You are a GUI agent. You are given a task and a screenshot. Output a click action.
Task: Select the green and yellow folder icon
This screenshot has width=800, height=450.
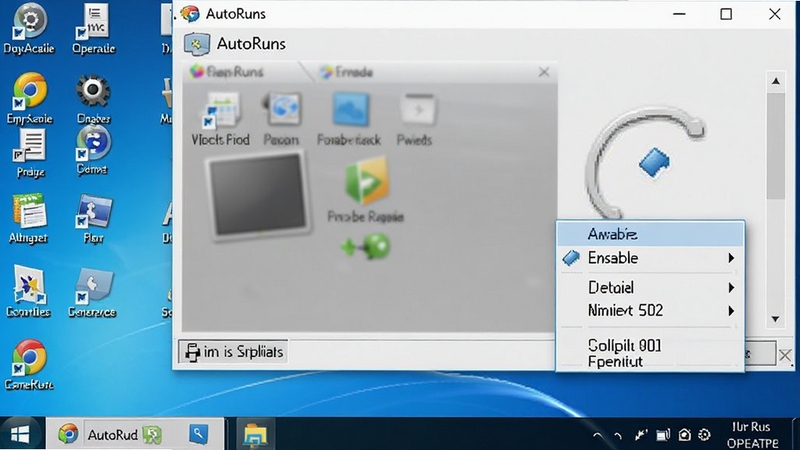[366, 181]
